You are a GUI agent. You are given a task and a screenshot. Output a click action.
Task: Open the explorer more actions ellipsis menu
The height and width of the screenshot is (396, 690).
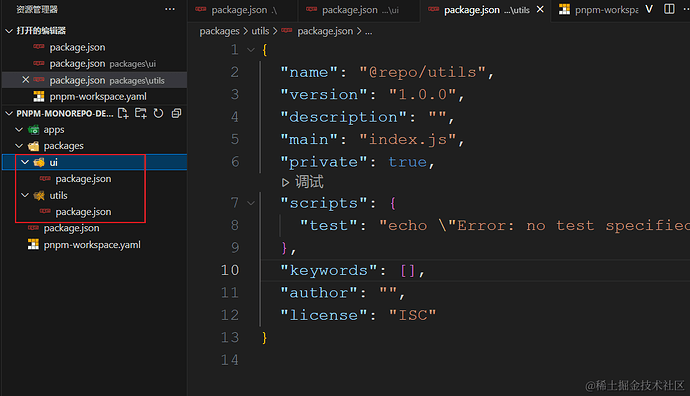(170, 9)
